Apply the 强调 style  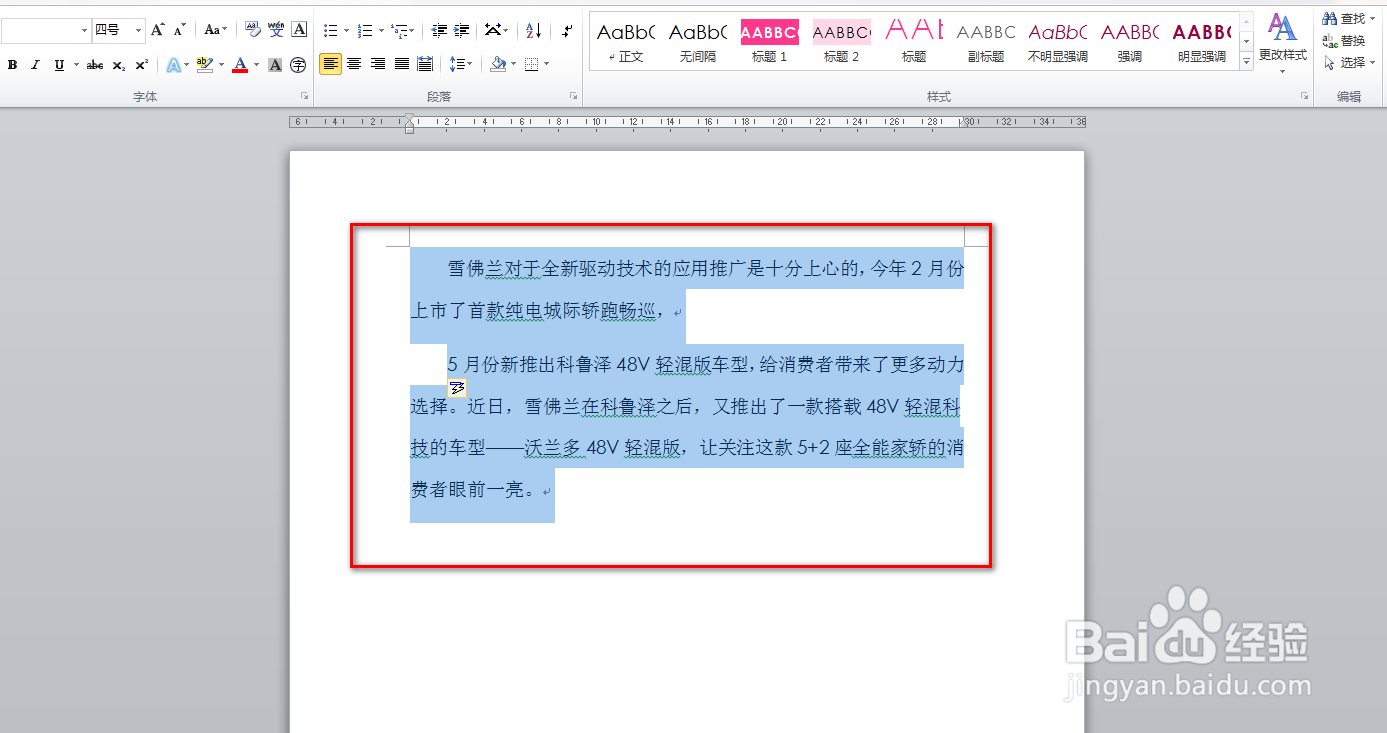pos(1130,42)
